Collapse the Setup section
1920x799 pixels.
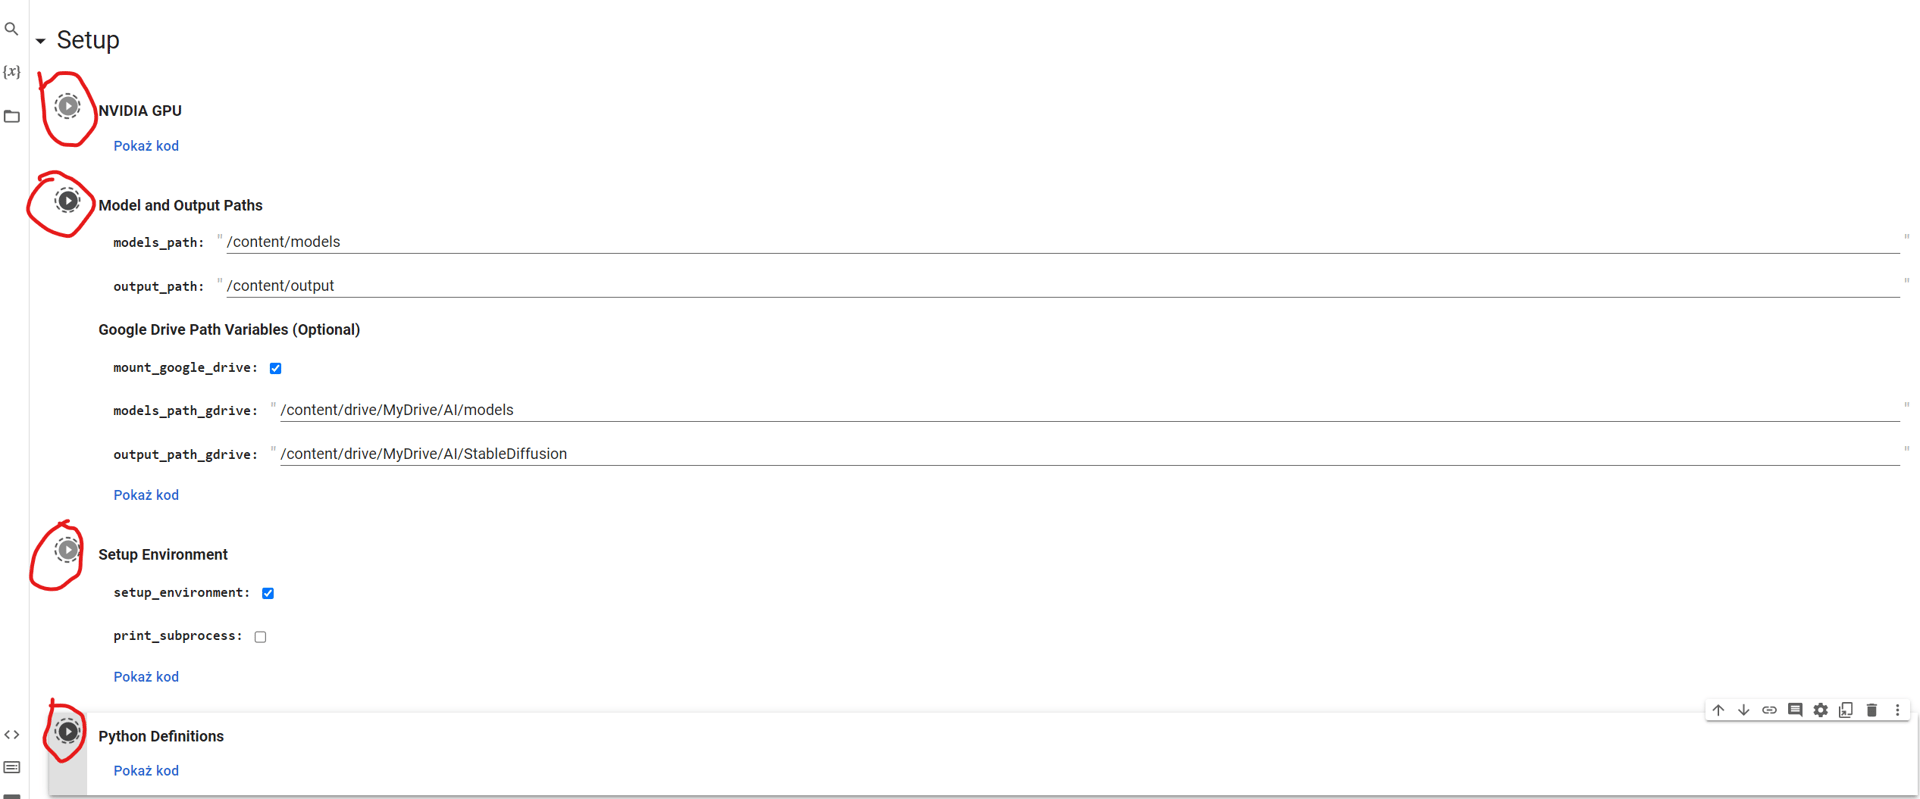click(x=41, y=41)
